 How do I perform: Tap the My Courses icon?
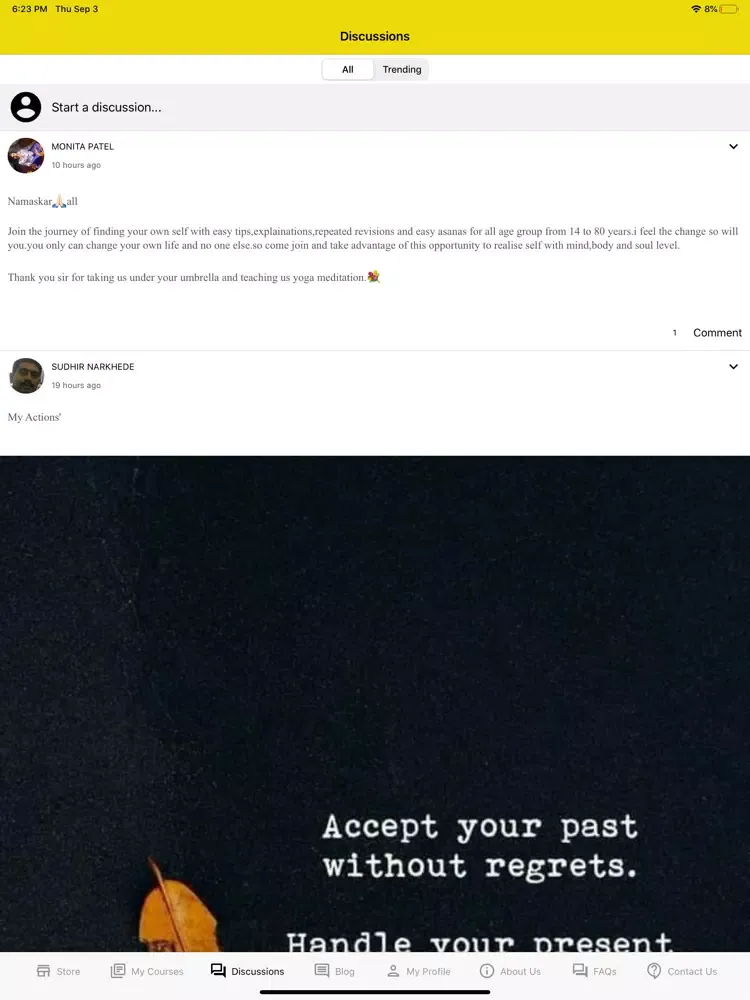(x=118, y=971)
